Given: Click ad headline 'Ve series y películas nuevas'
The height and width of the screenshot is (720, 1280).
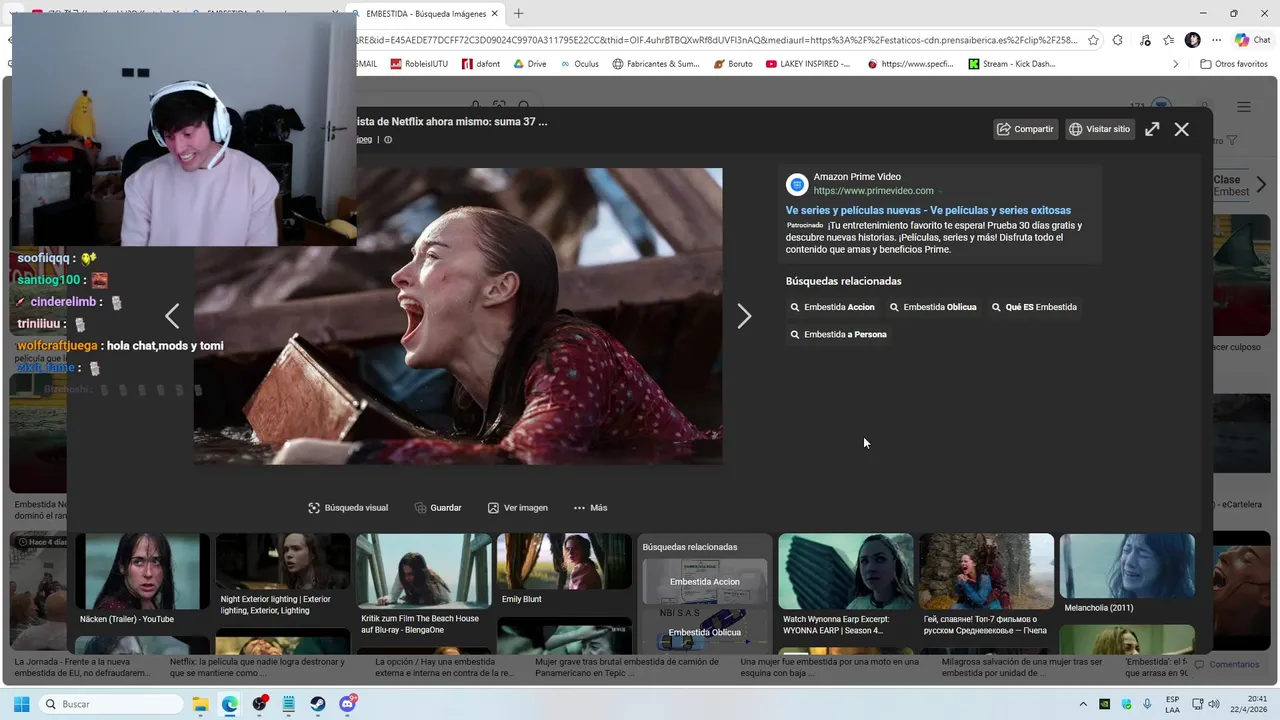Looking at the screenshot, I should [928, 210].
